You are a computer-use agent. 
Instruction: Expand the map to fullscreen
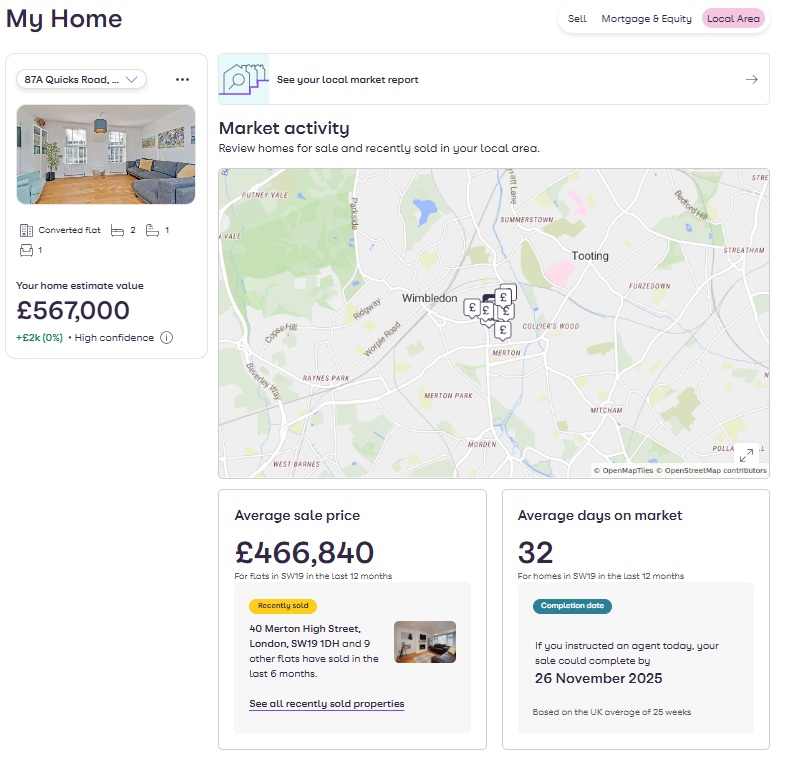[x=746, y=455]
